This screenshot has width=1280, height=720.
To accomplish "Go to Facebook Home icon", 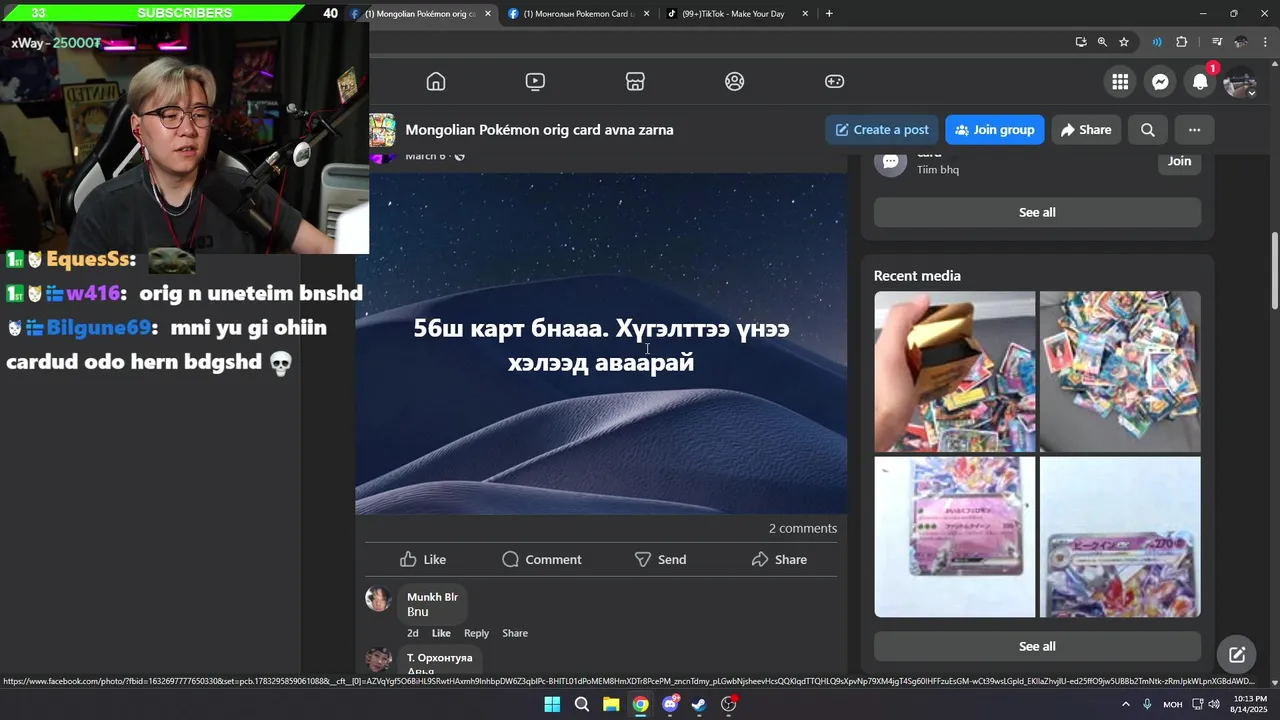I will coord(436,81).
